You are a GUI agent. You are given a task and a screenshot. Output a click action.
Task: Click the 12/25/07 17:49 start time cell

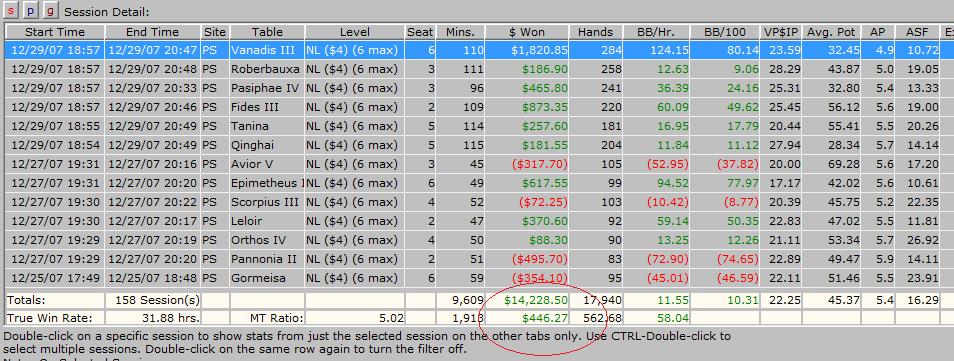(x=55, y=278)
